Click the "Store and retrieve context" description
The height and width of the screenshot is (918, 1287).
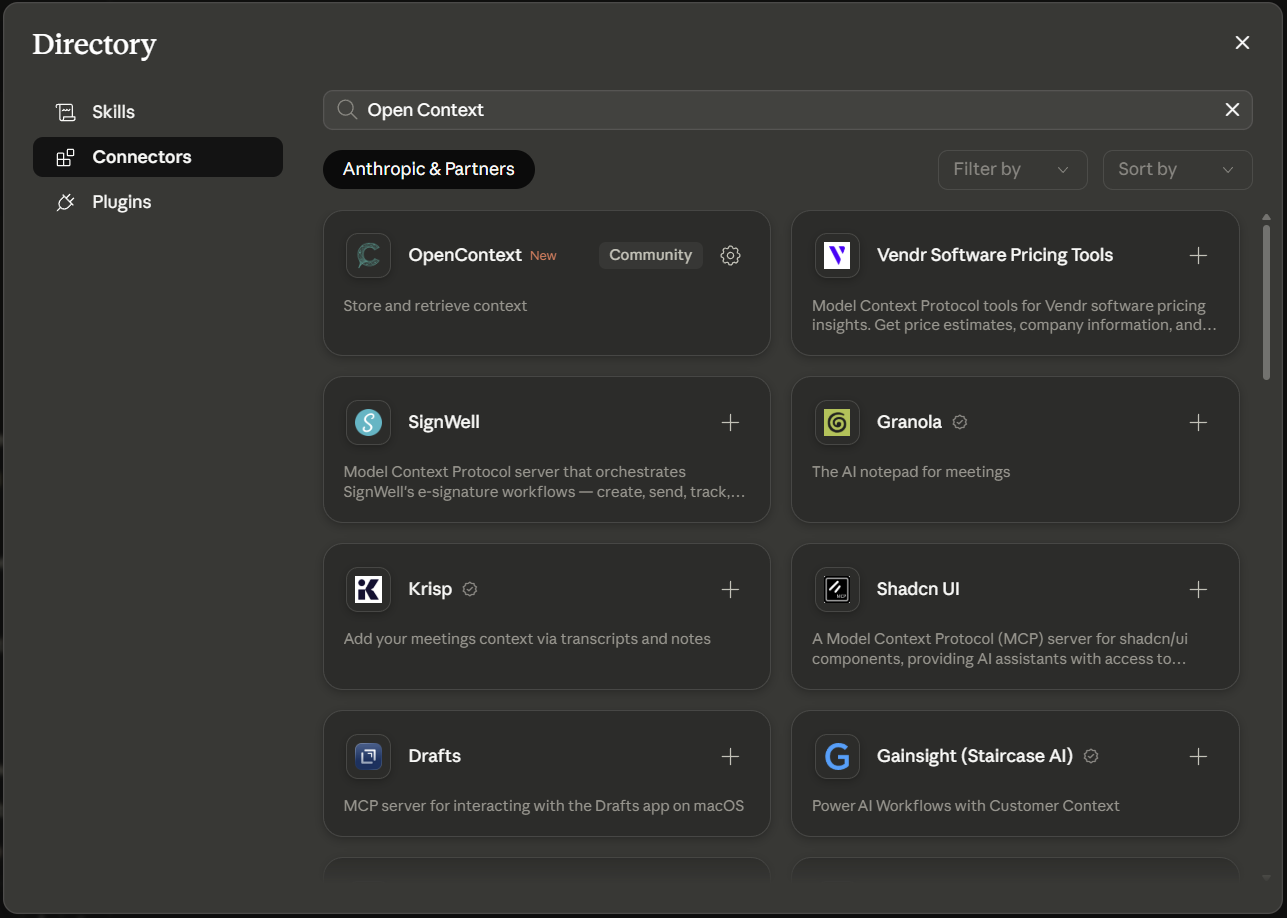click(x=435, y=306)
